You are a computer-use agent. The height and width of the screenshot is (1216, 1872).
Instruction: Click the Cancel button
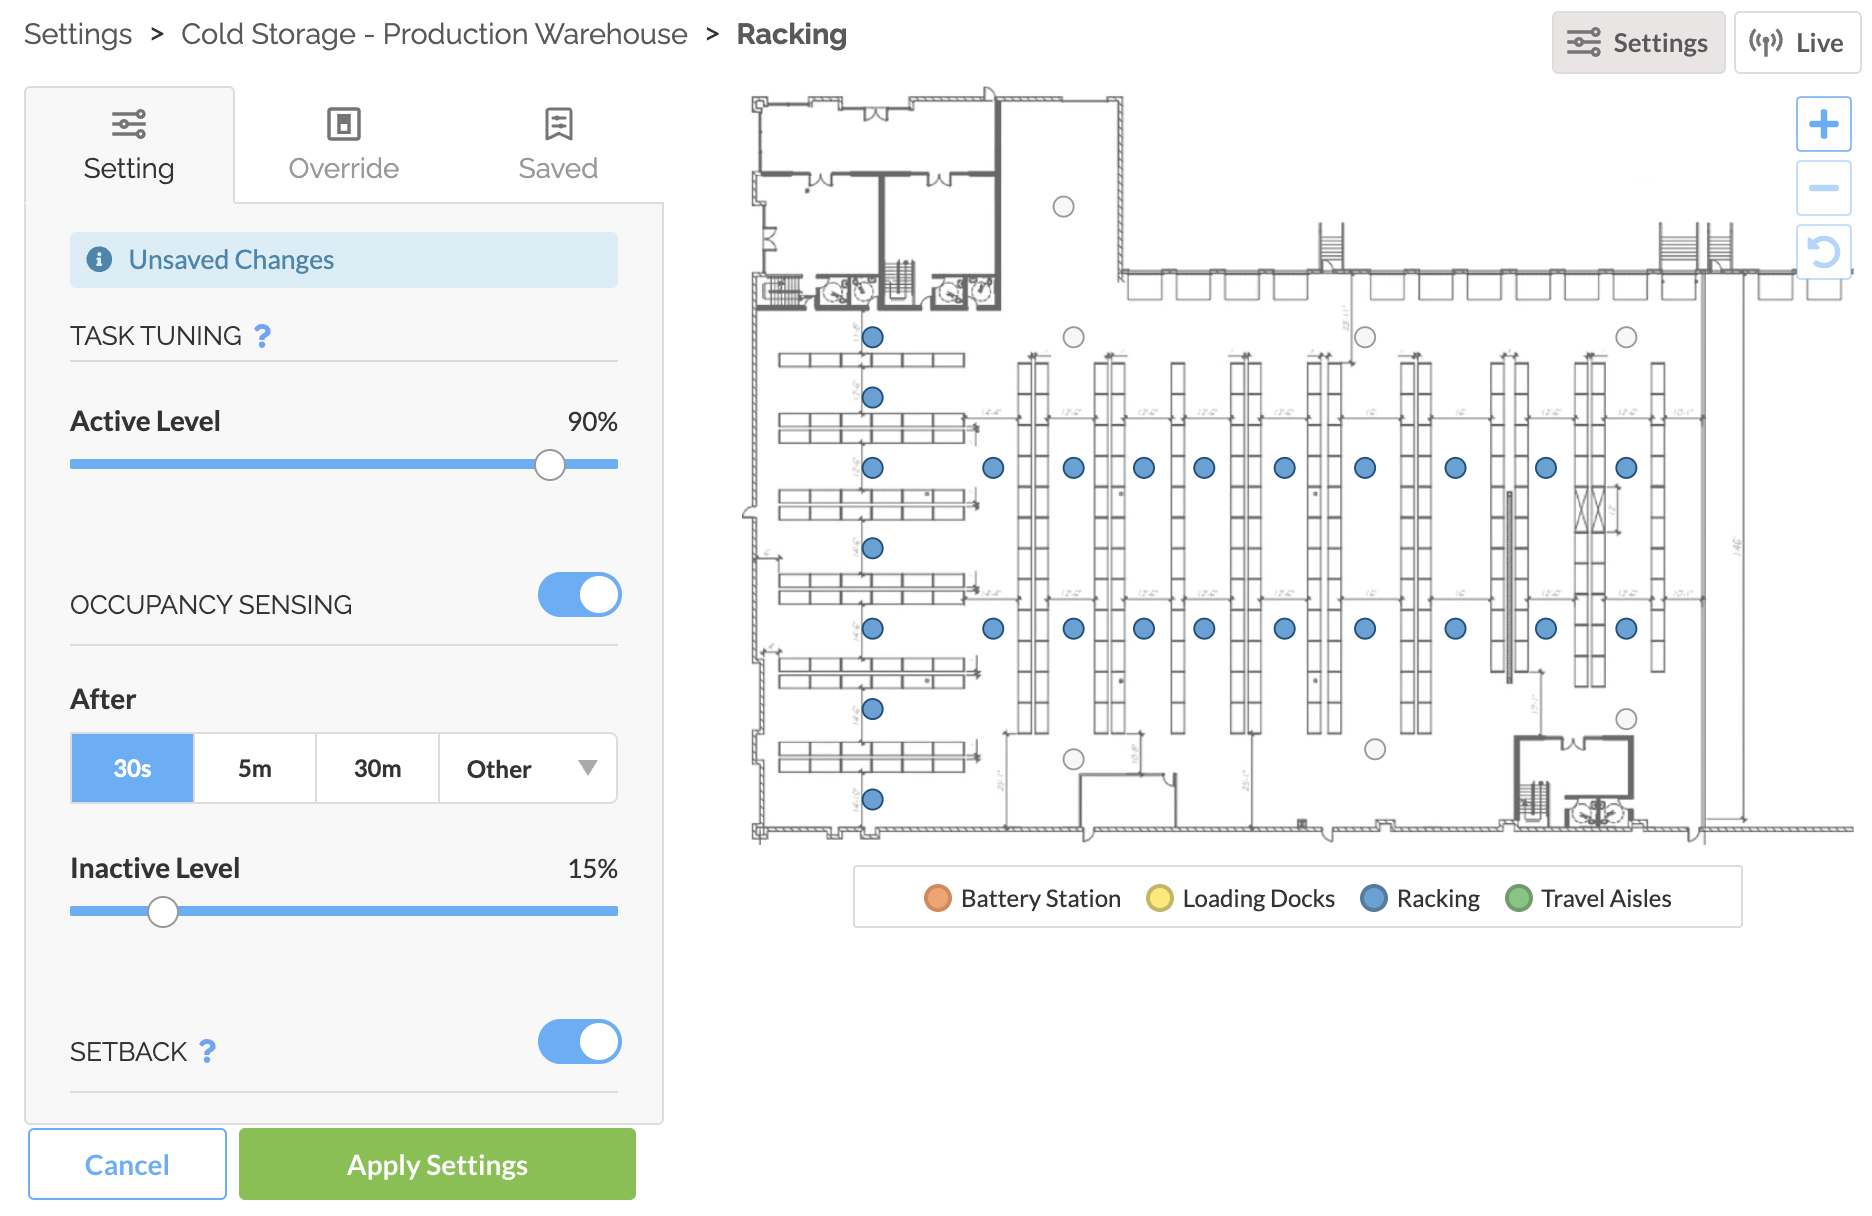coord(127,1164)
